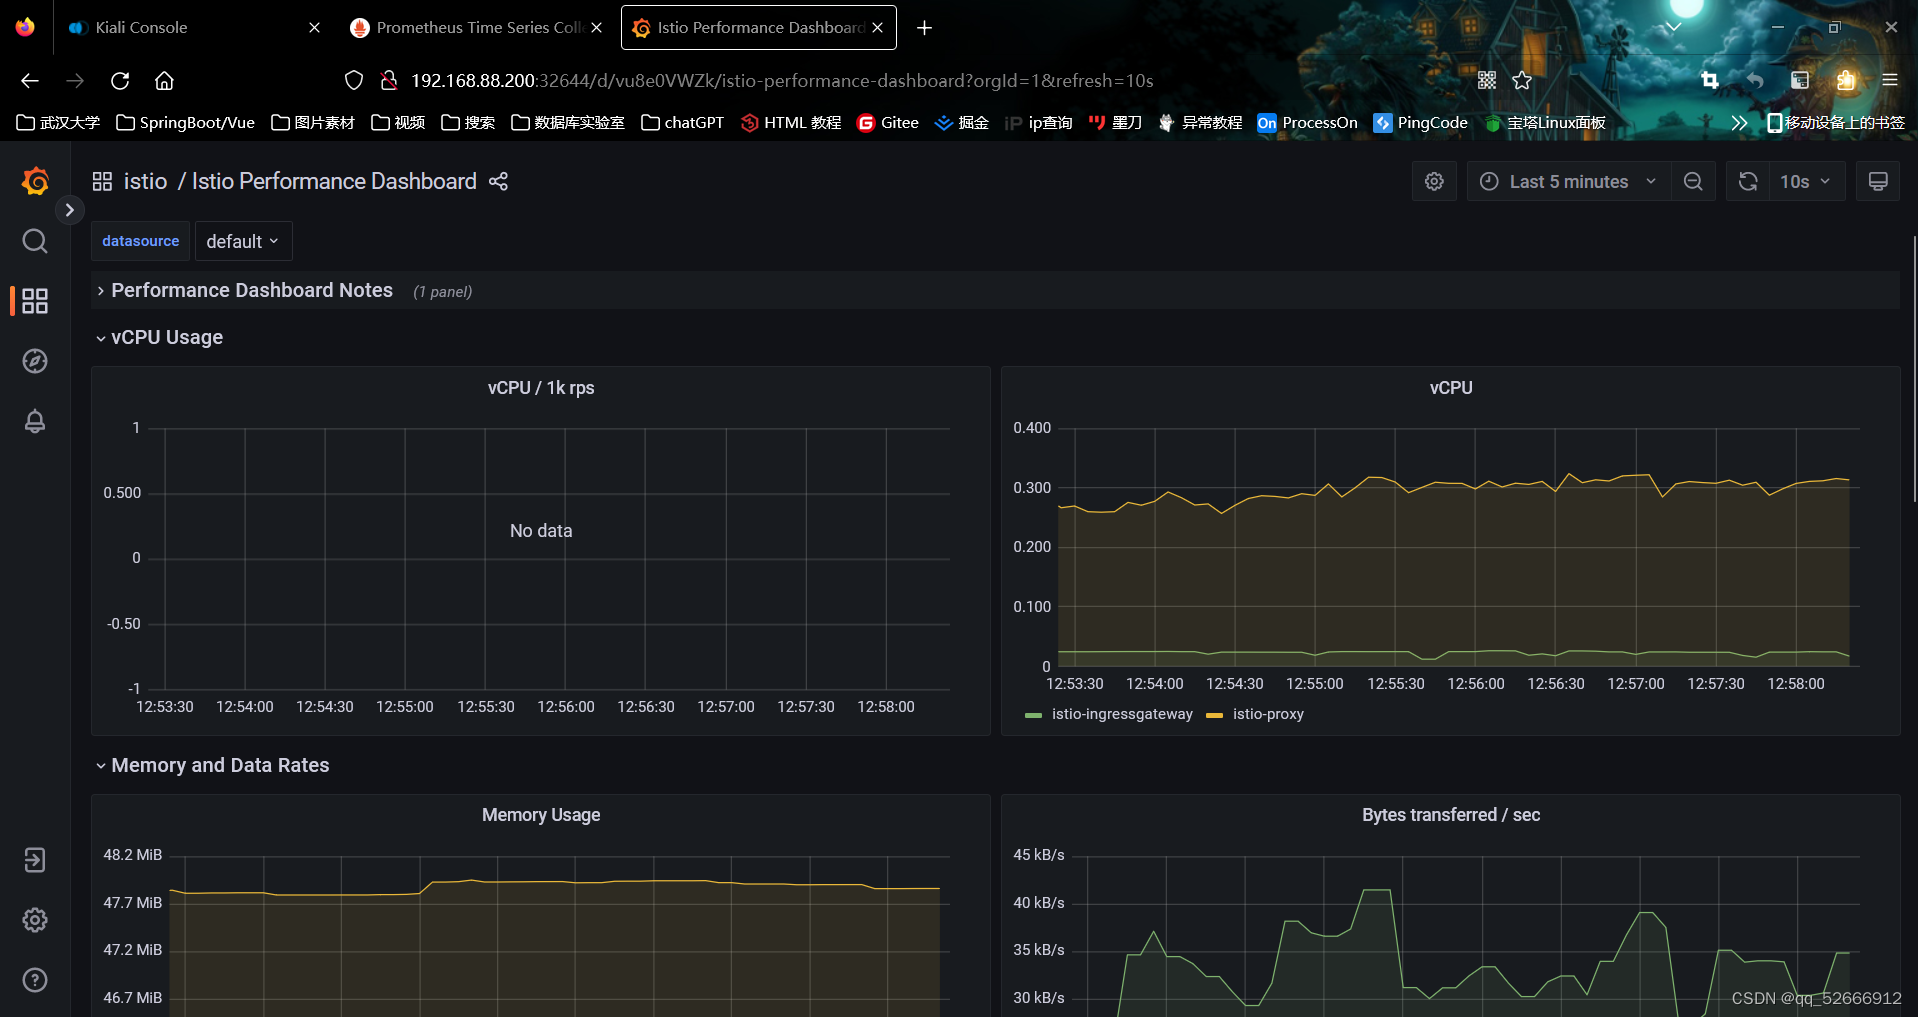This screenshot has width=1918, height=1017.
Task: Click the address bar URL
Action: (782, 80)
